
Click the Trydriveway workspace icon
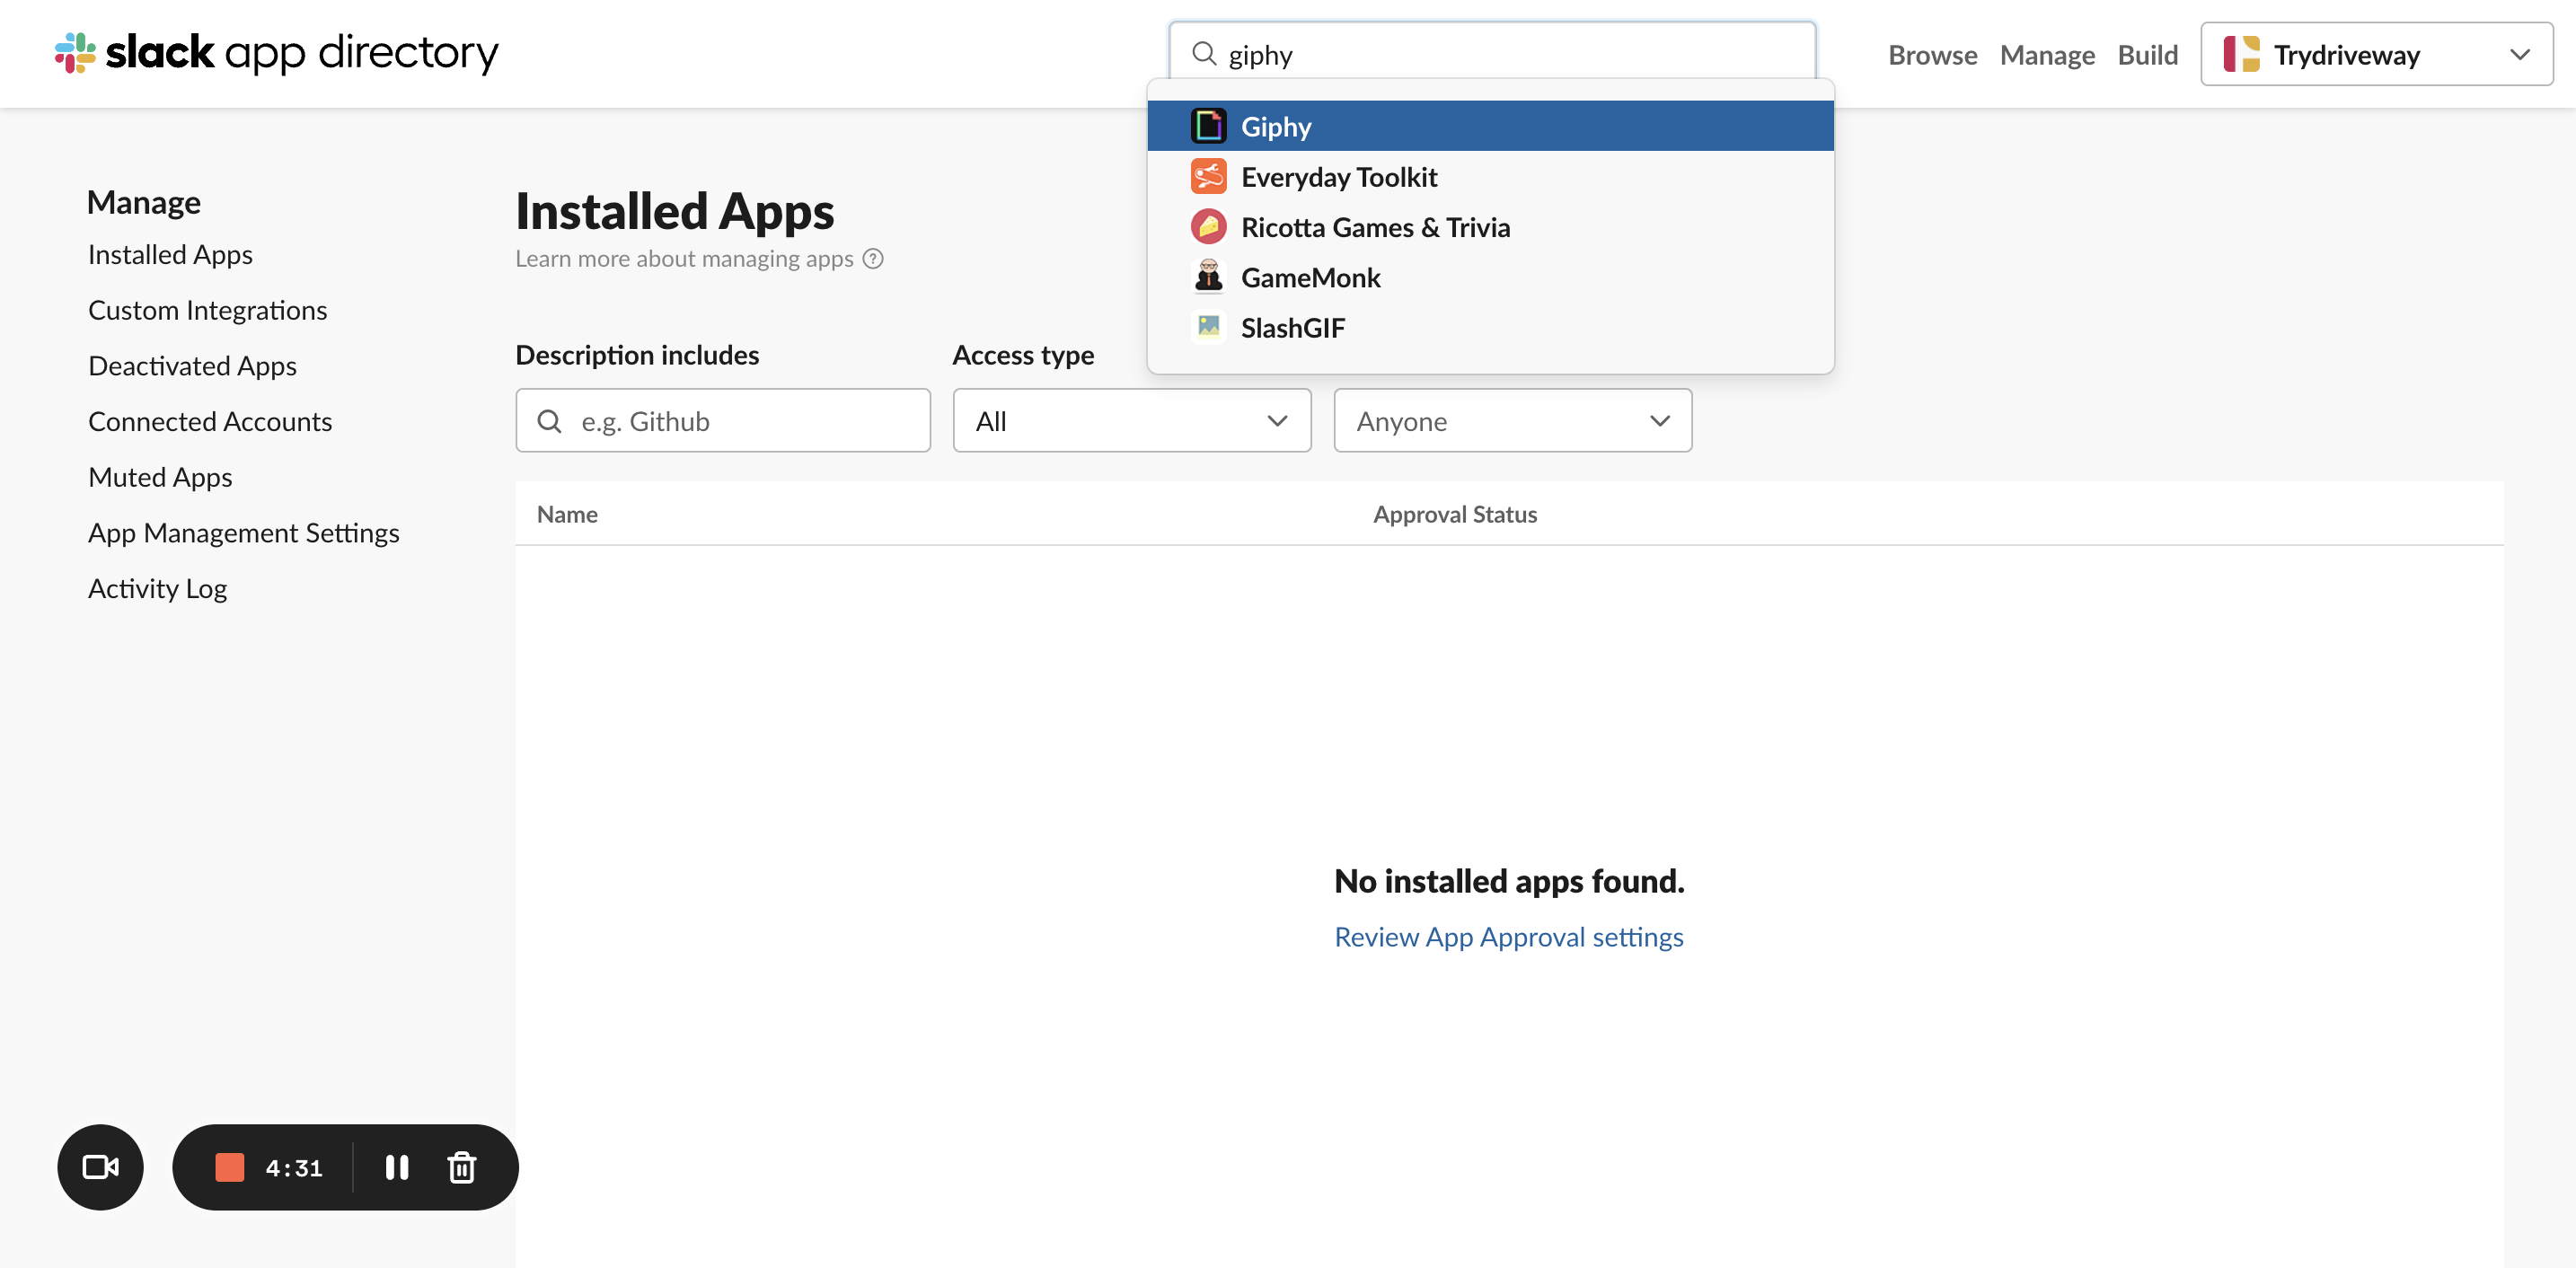click(x=2241, y=54)
